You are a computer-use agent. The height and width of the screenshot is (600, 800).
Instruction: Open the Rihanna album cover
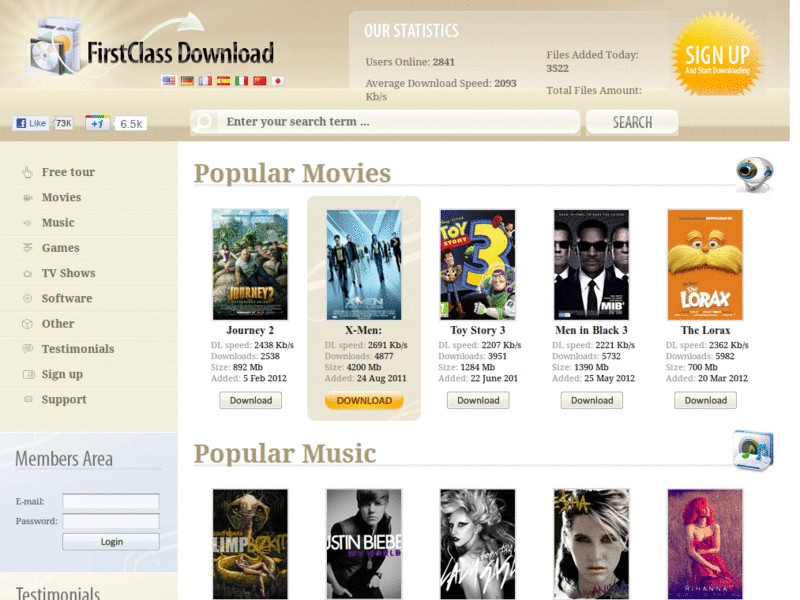point(705,544)
